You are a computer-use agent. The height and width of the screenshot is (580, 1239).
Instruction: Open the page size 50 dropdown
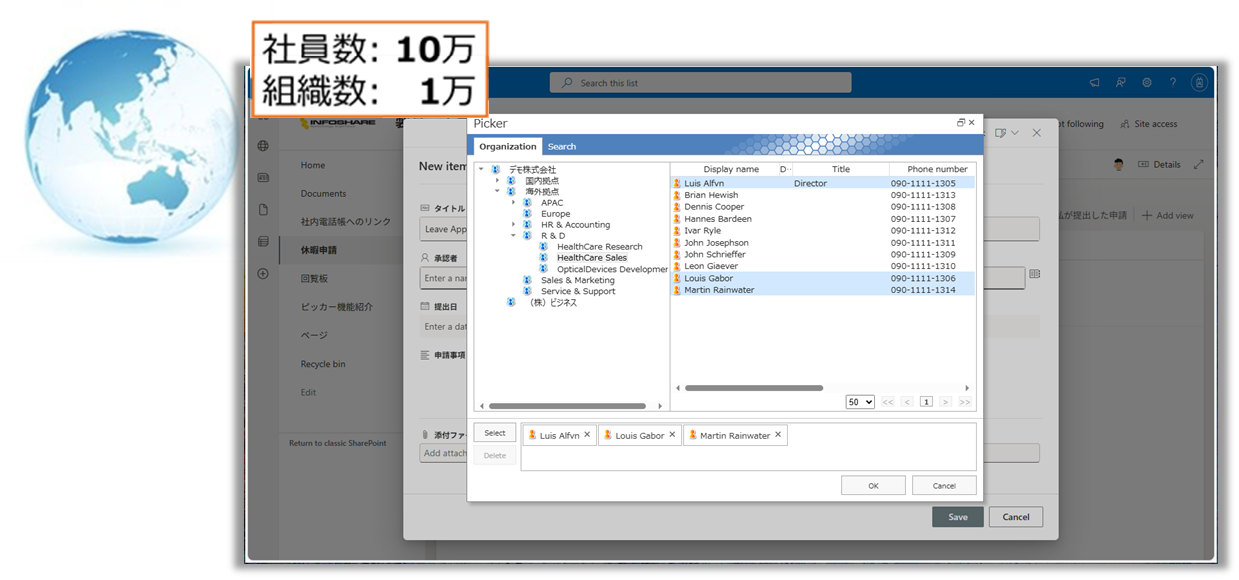point(860,402)
